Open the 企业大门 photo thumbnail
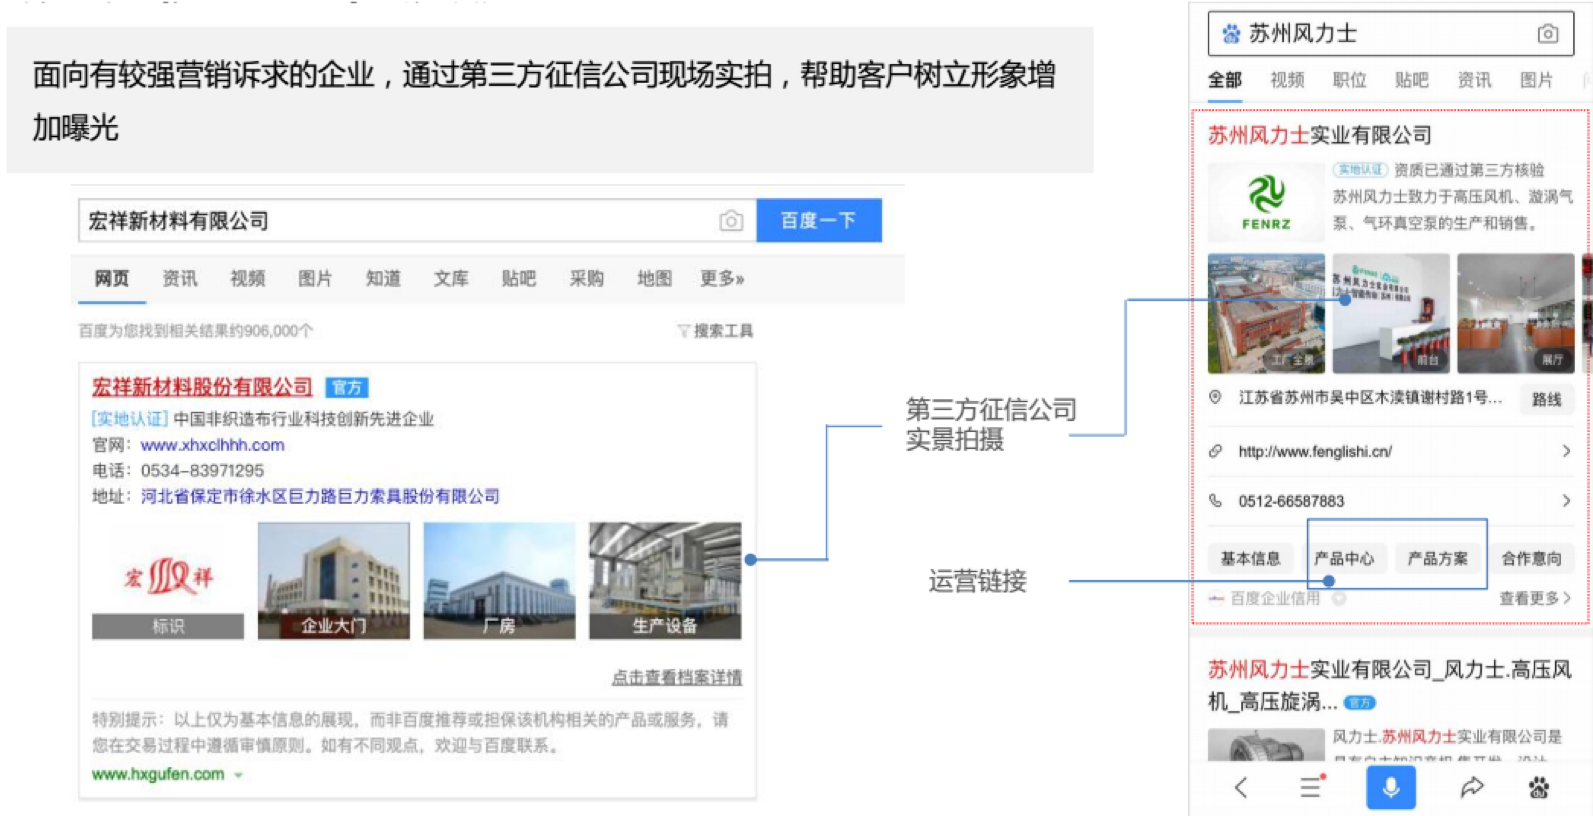This screenshot has width=1593, height=816. 334,581
